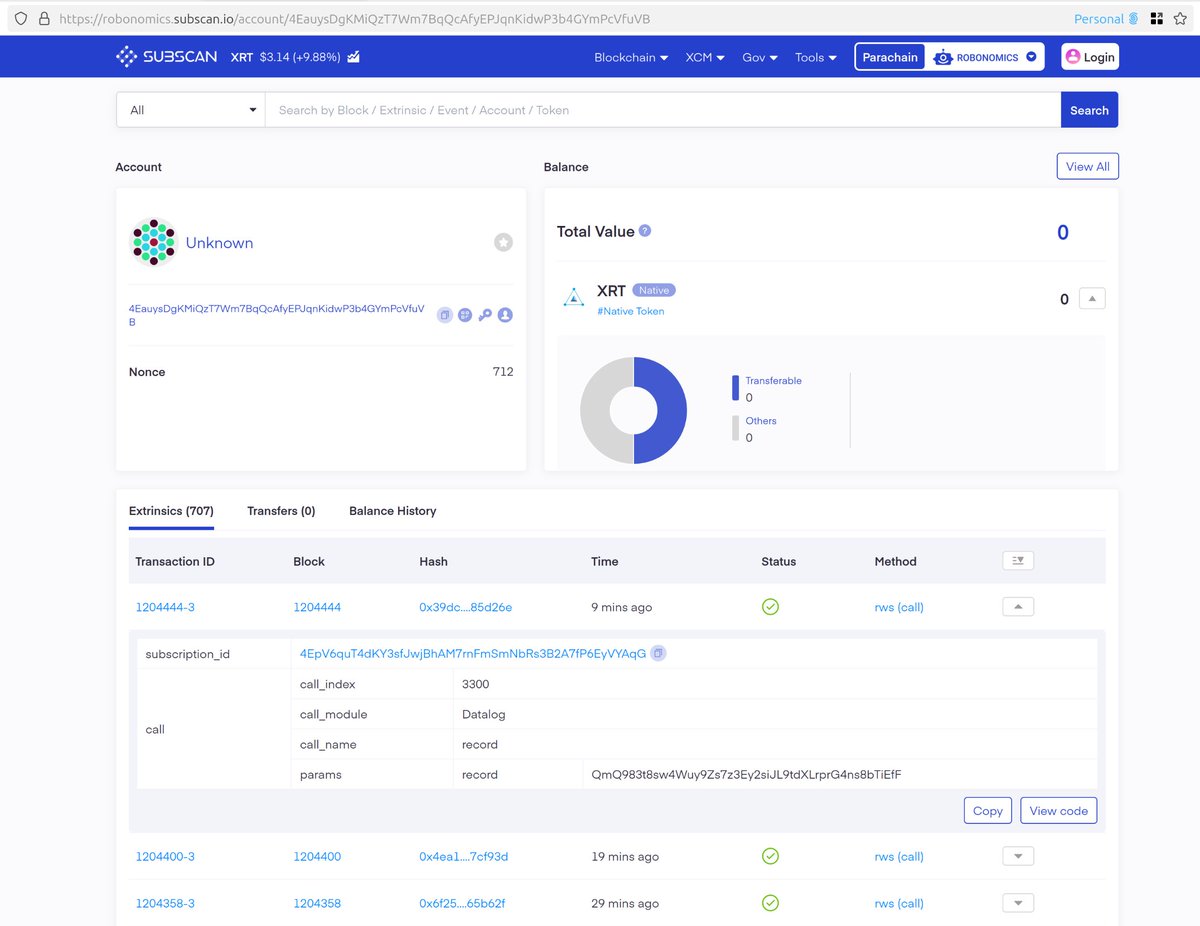1200x926 pixels.
Task: Click the Robonomics network logo icon
Action: (x=942, y=57)
